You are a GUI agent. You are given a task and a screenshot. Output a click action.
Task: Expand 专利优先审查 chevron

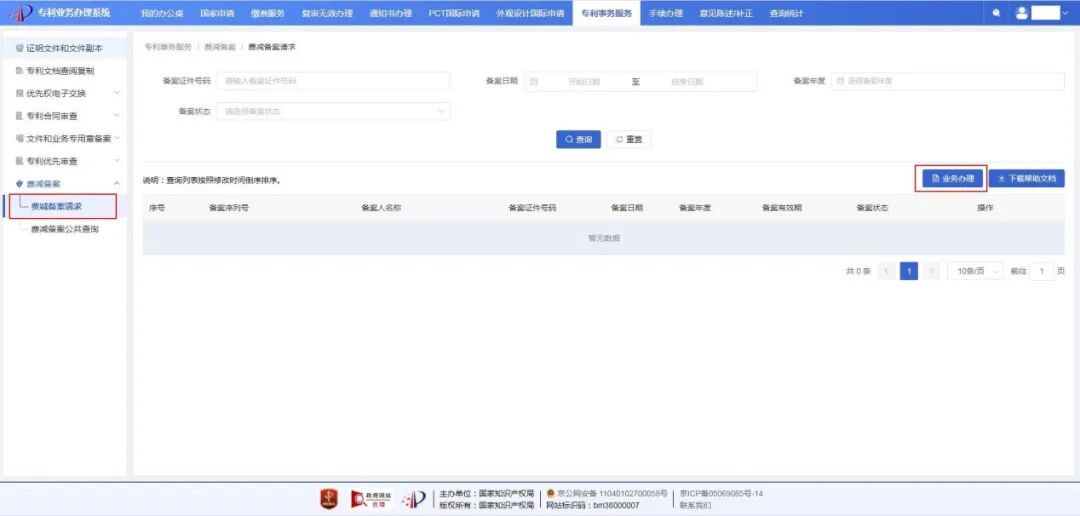point(116,161)
